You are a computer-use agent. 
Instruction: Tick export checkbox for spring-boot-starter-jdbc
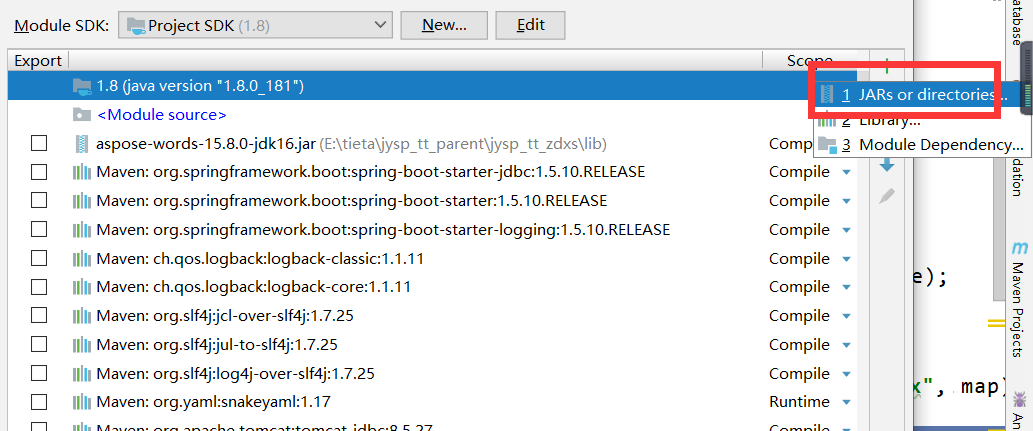coord(39,173)
